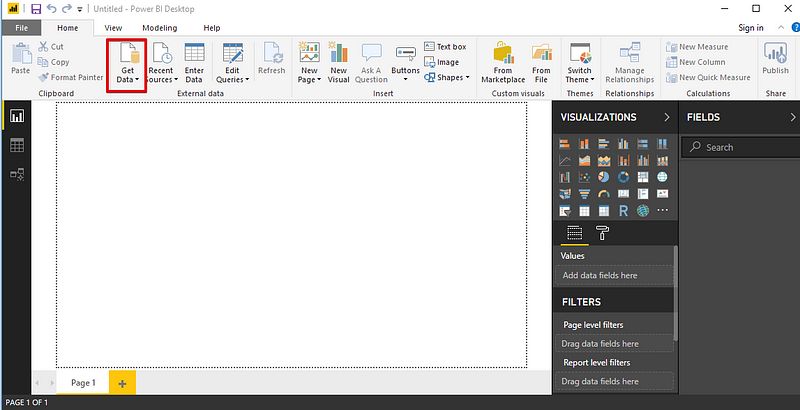The image size is (800, 410).
Task: Open the File menu
Action: (x=21, y=28)
